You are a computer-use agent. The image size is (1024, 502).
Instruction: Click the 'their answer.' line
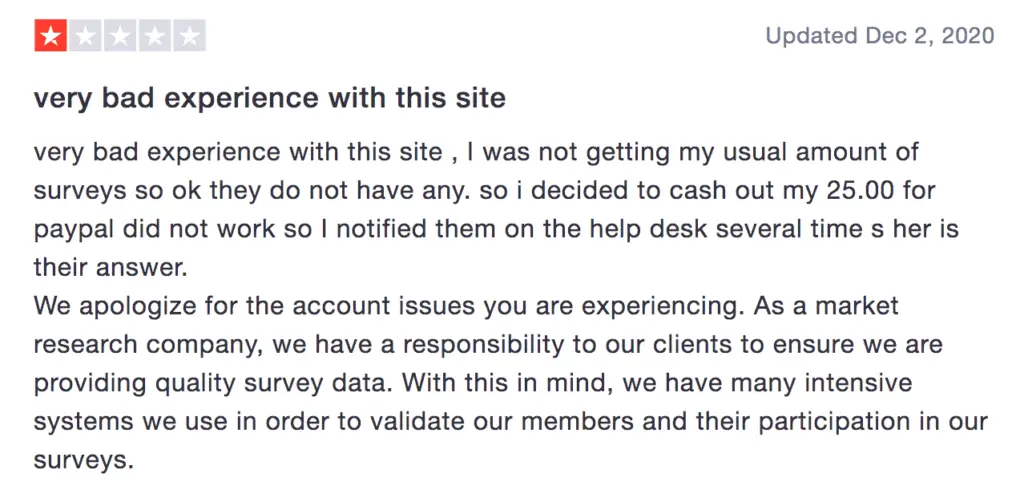[x=110, y=268]
